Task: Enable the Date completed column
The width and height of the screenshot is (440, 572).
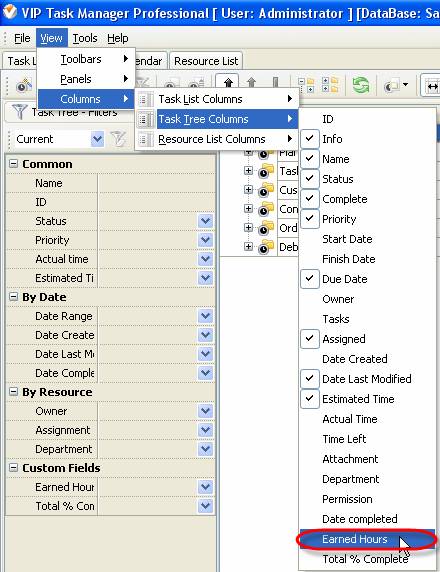Action: click(x=367, y=519)
